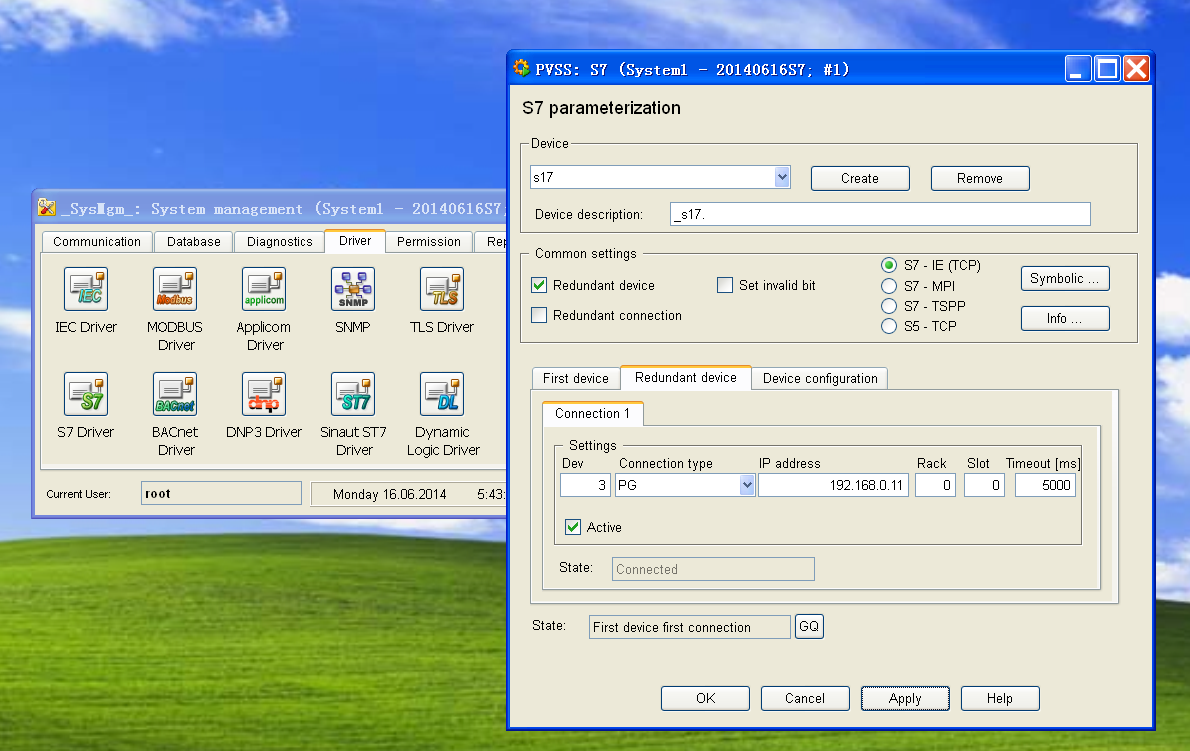The image size is (1190, 751).
Task: Open the Device configuration tab
Action: tap(820, 379)
